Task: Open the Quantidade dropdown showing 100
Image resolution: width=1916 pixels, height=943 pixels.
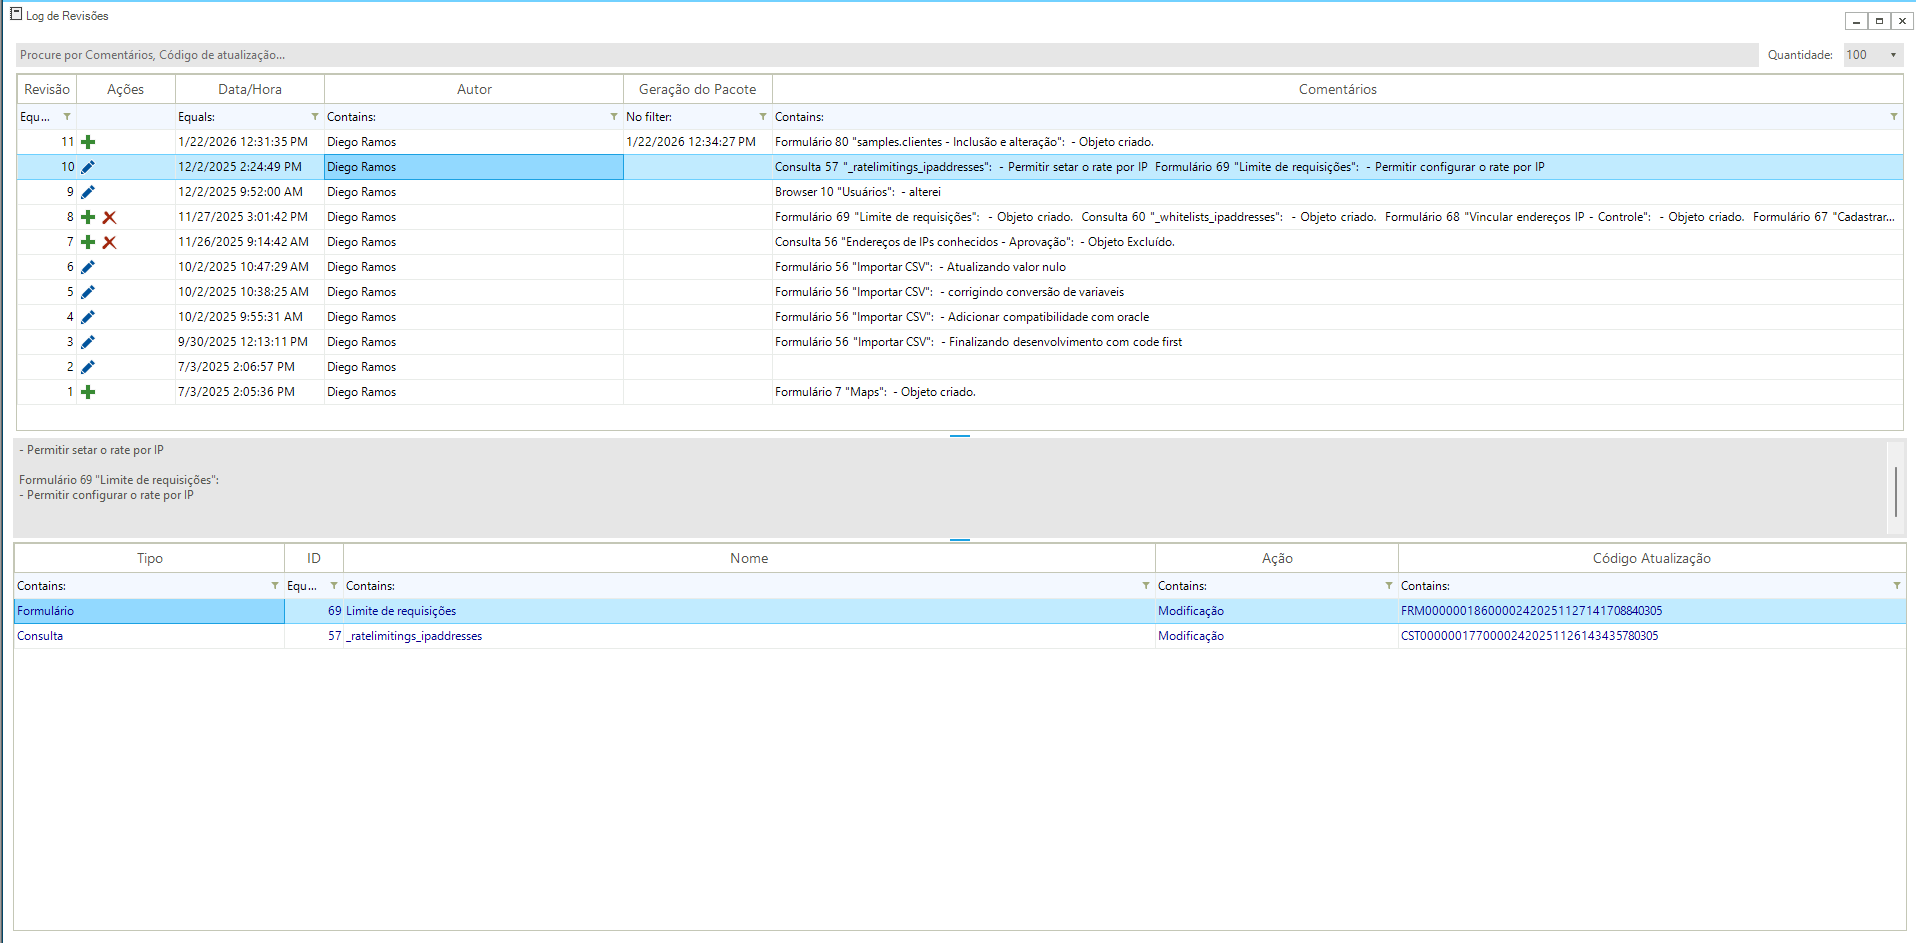Action: 1872,55
